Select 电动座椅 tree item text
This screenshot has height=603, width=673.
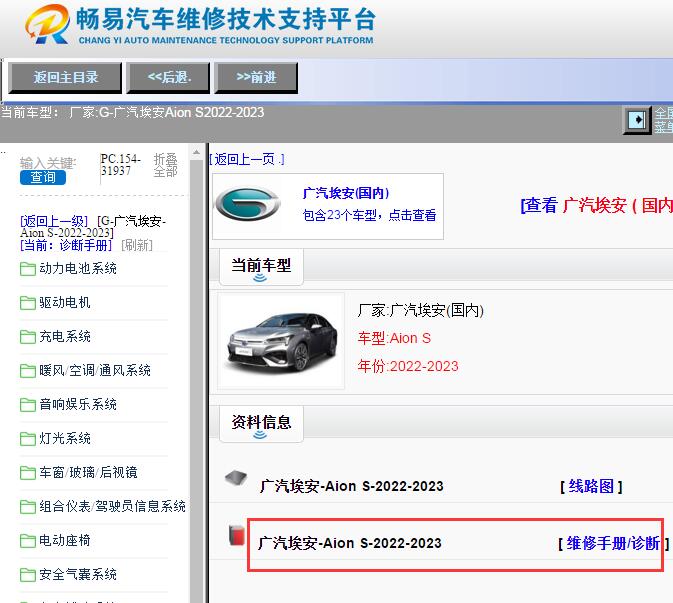tap(65, 540)
